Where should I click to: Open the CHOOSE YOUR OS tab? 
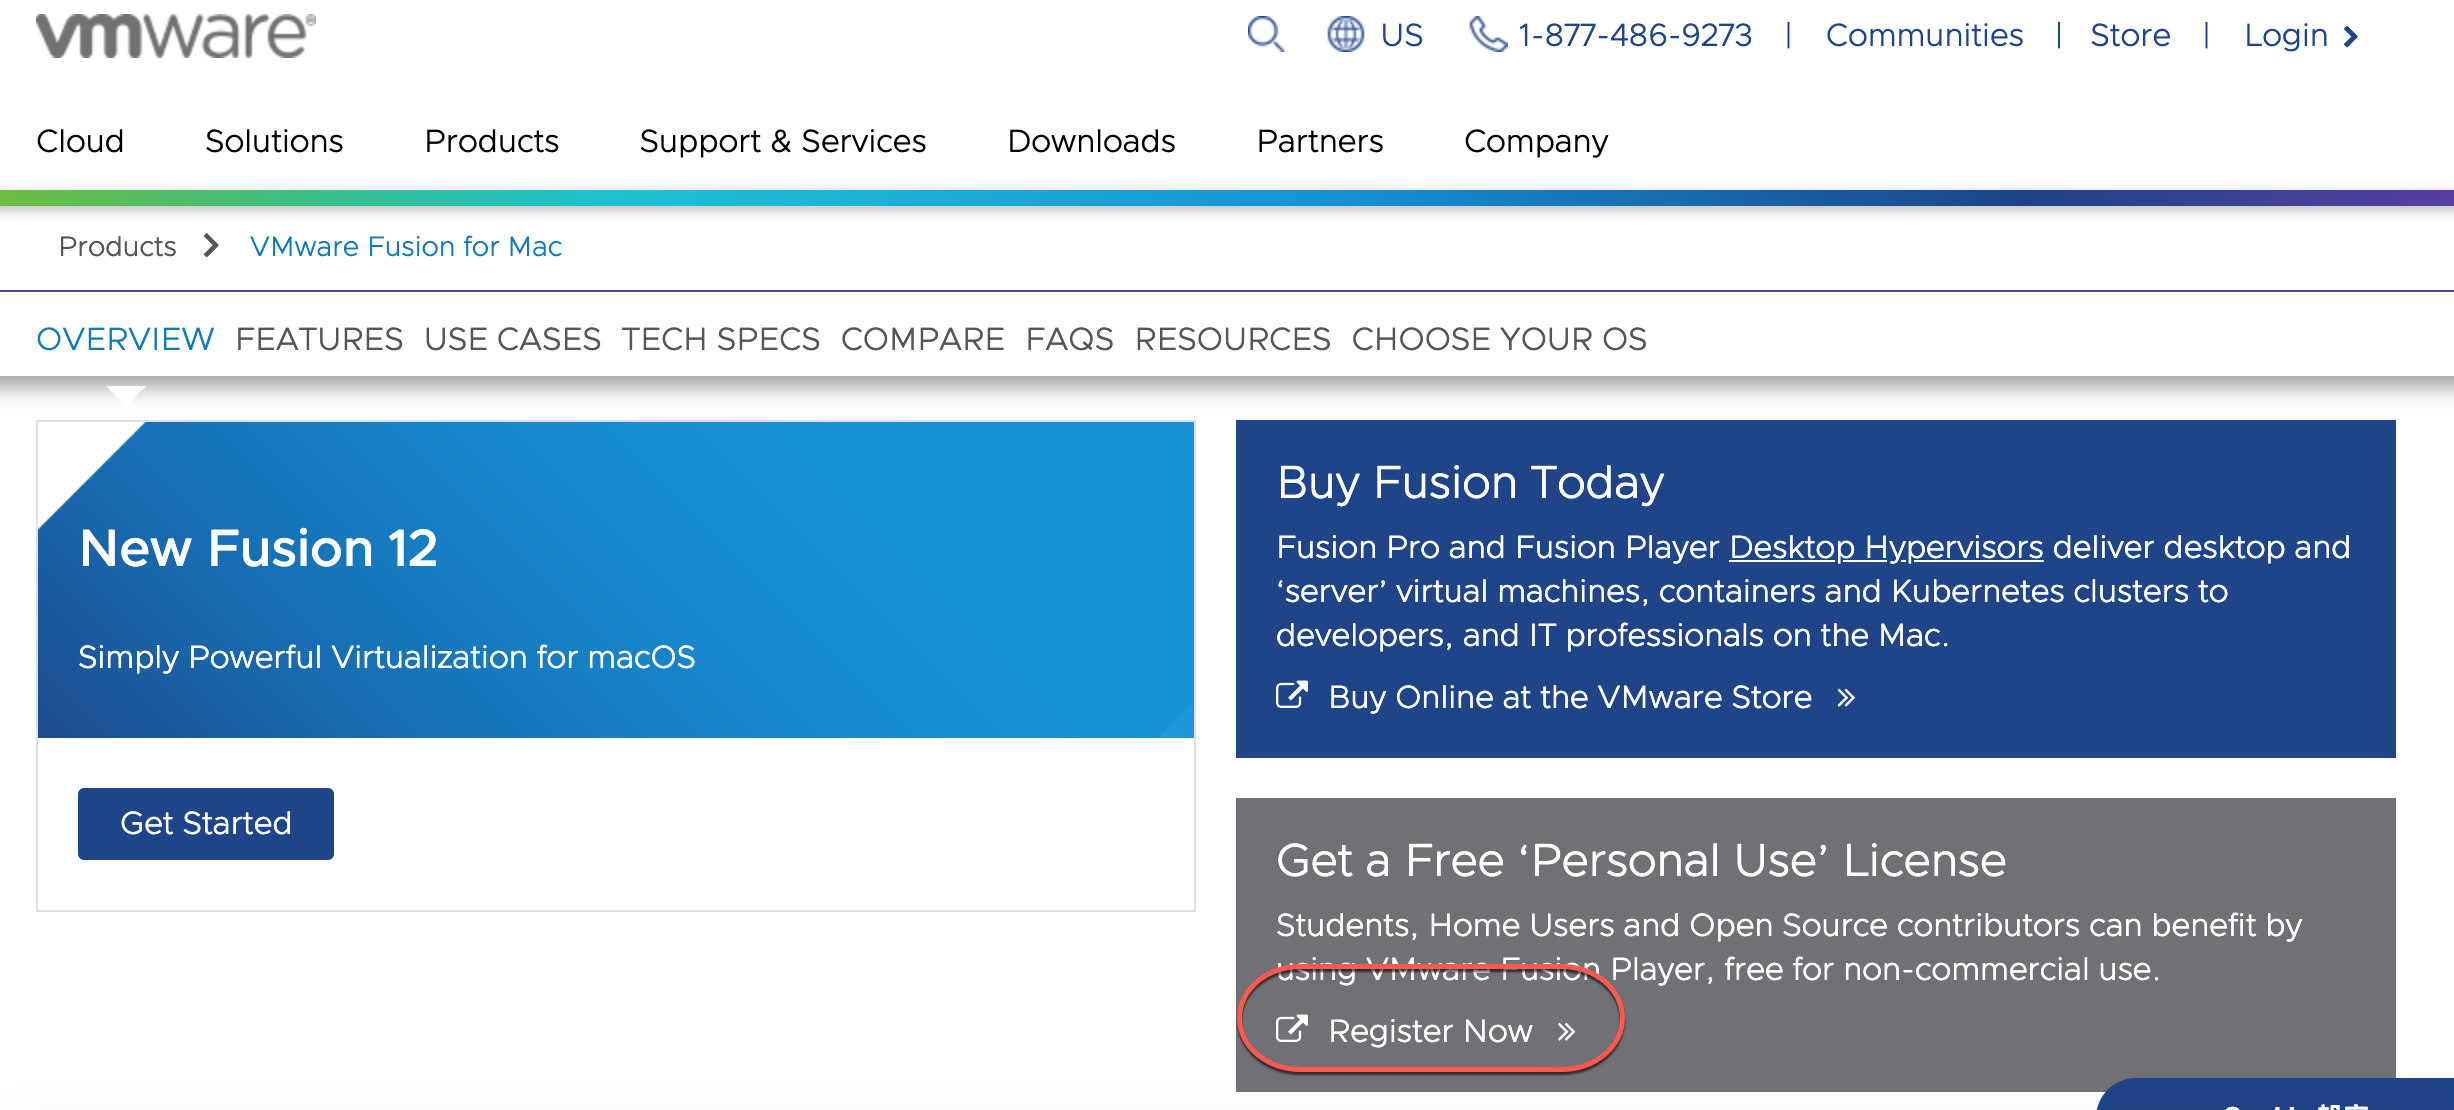1498,339
